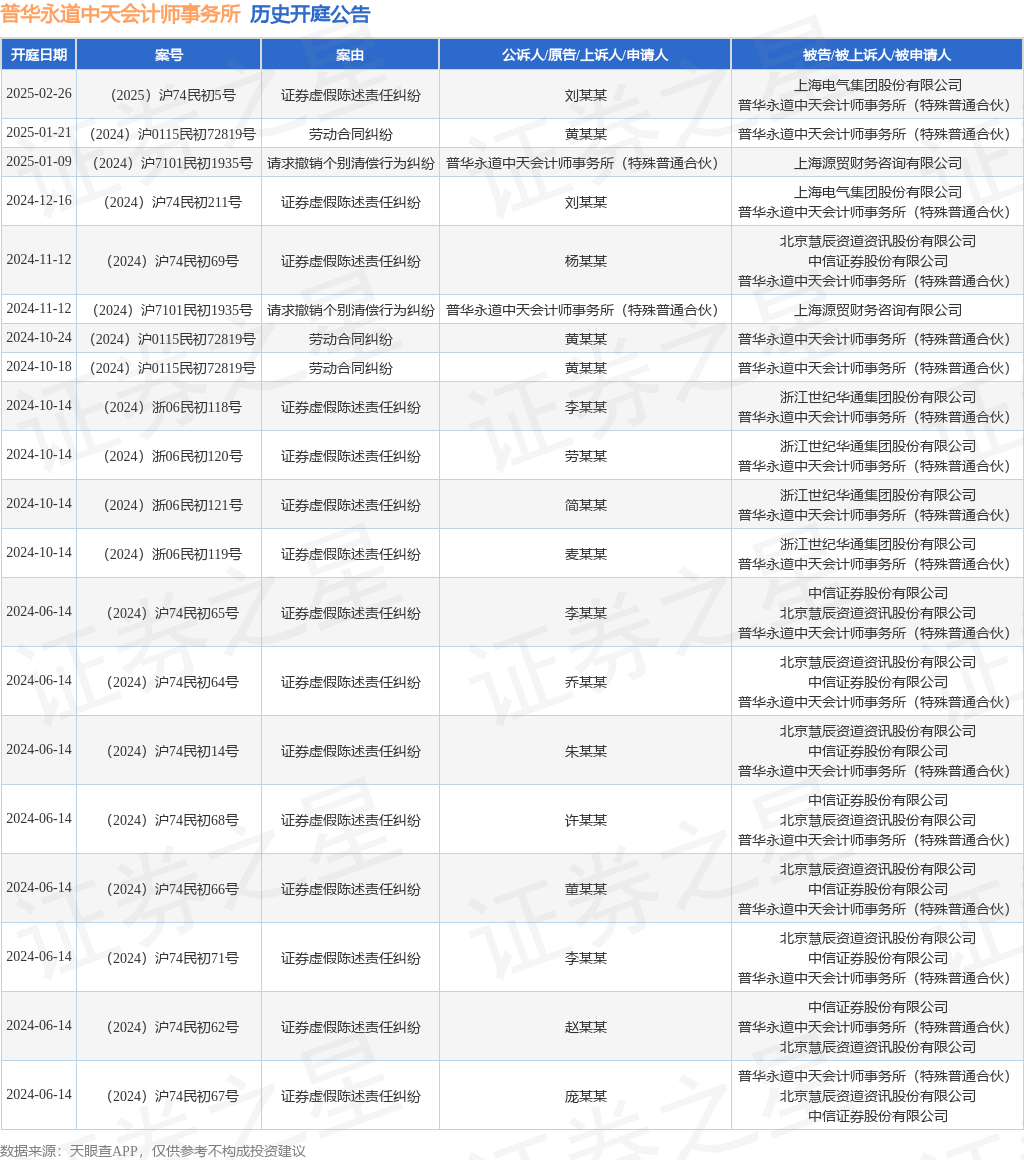Select case number (2024)沪74民初71号
This screenshot has height=1160, width=1024.
click(169, 958)
